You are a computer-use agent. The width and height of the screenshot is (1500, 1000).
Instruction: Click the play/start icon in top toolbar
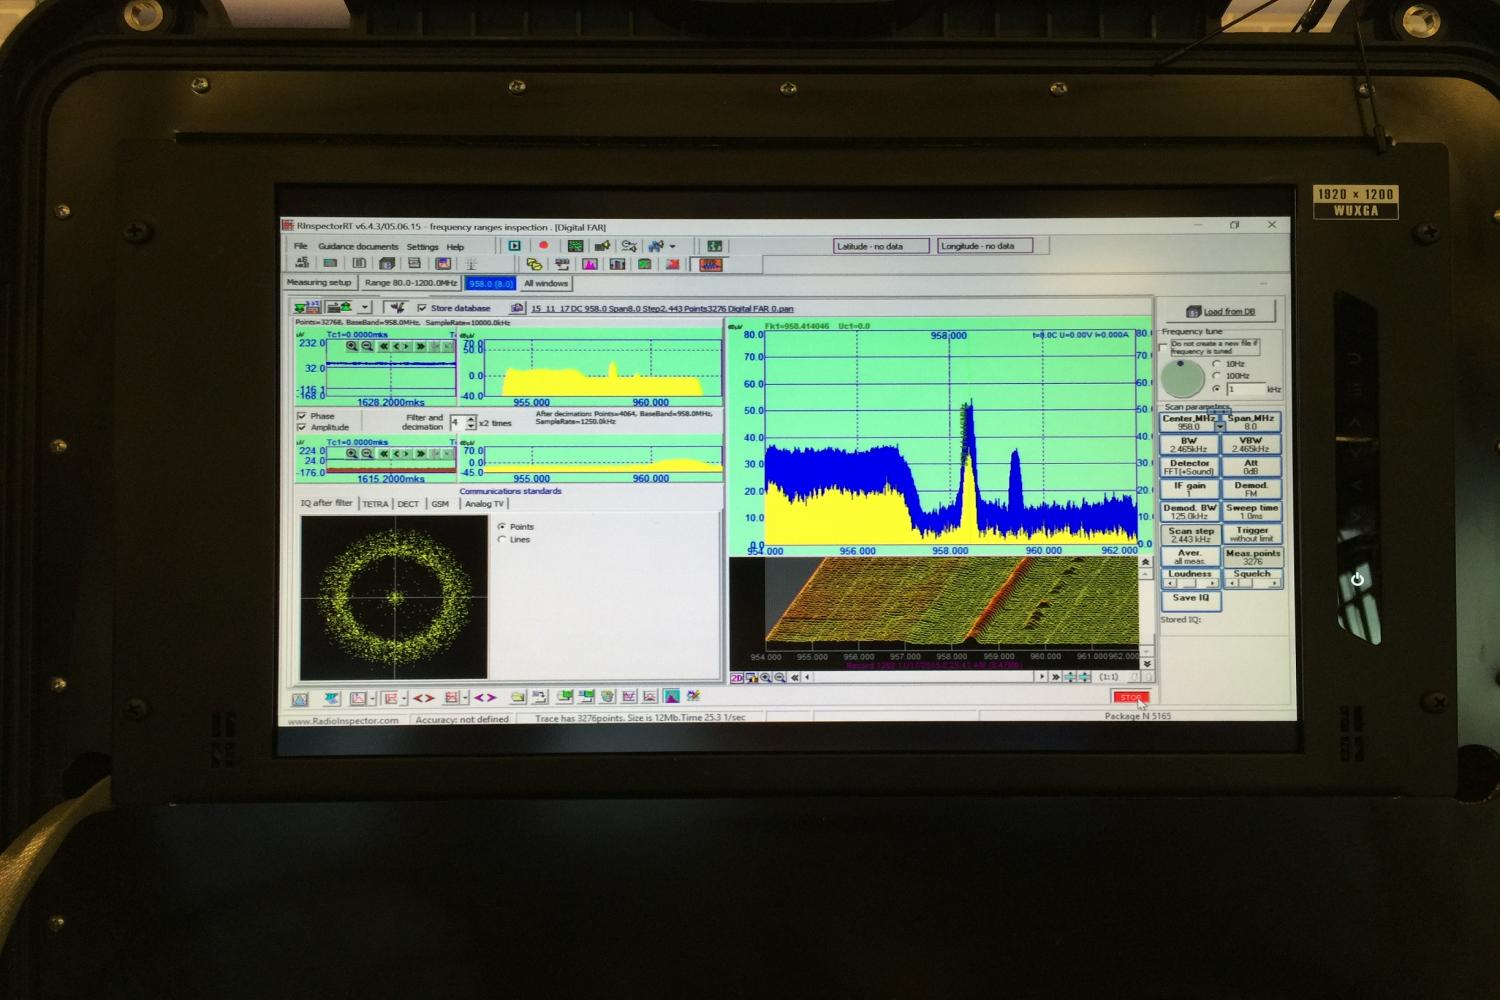pos(514,245)
